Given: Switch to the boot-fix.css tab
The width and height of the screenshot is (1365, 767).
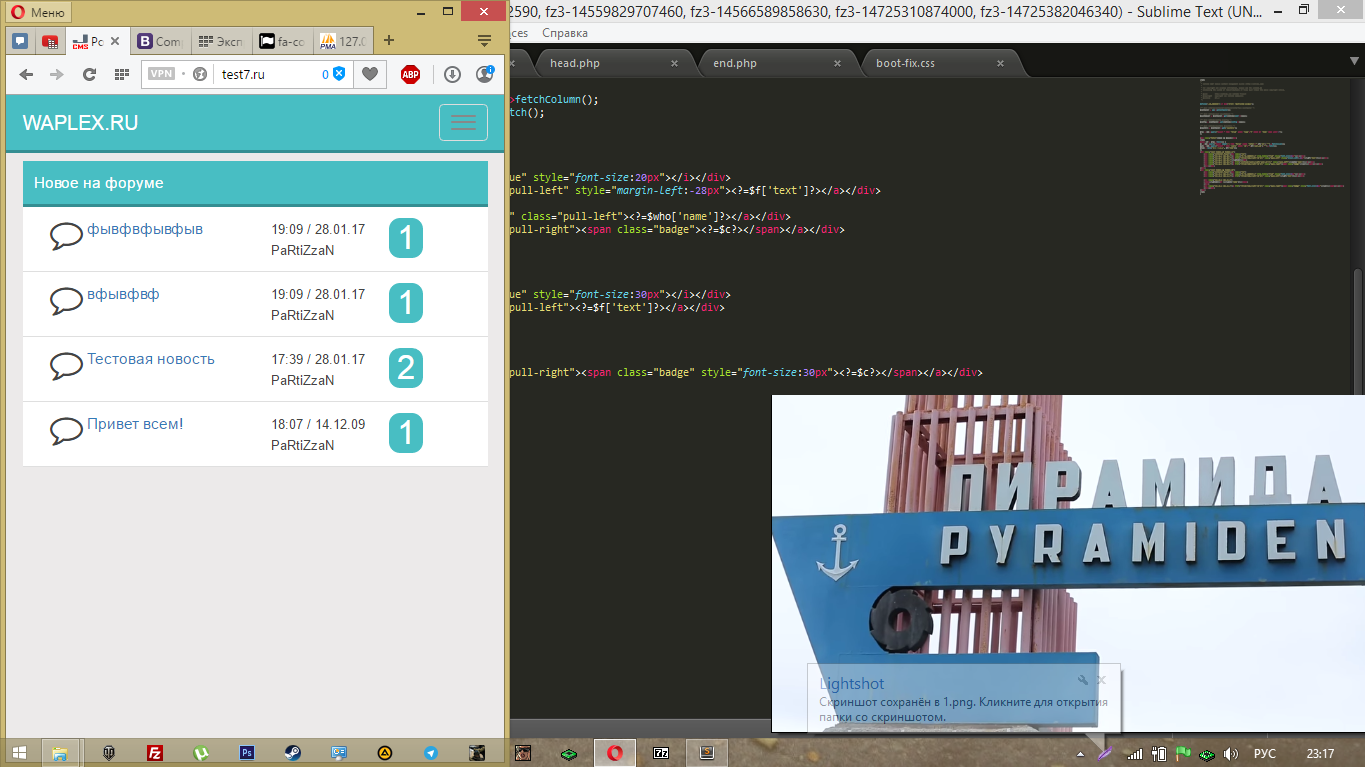Looking at the screenshot, I should coord(905,63).
